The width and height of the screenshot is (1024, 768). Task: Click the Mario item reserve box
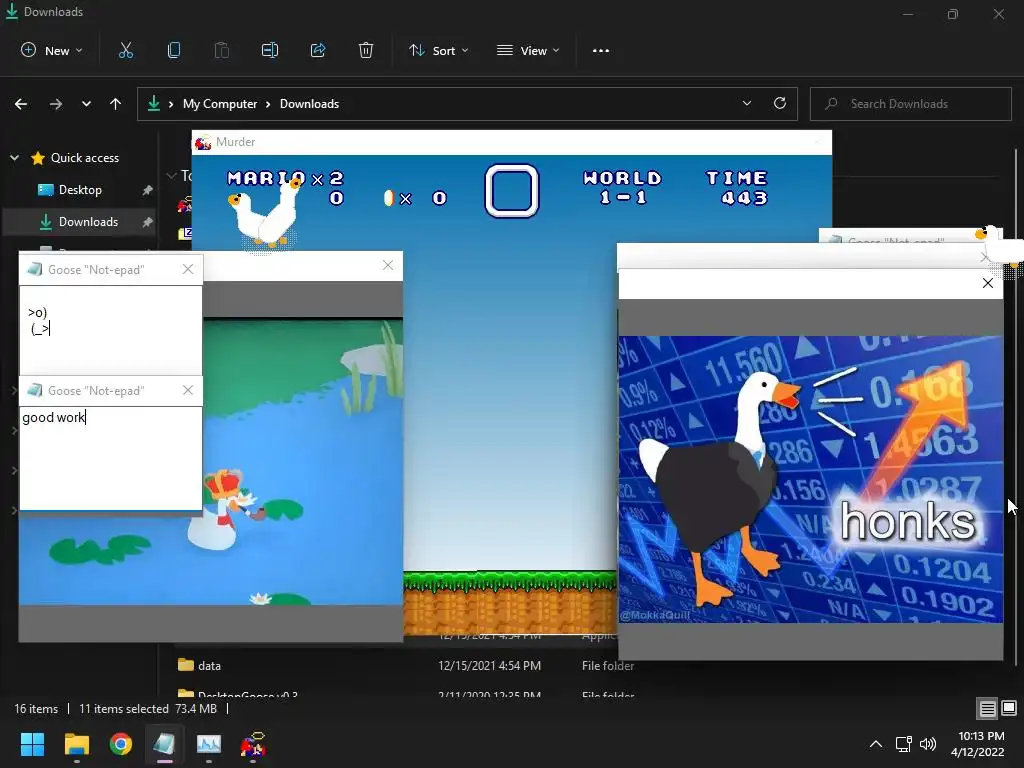(x=511, y=191)
